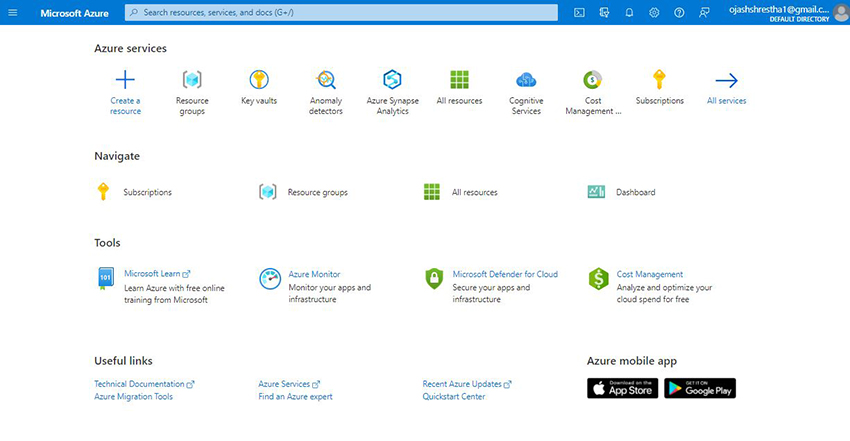Click the Microsoft Defender for Cloud link
850x441 pixels.
tap(505, 274)
